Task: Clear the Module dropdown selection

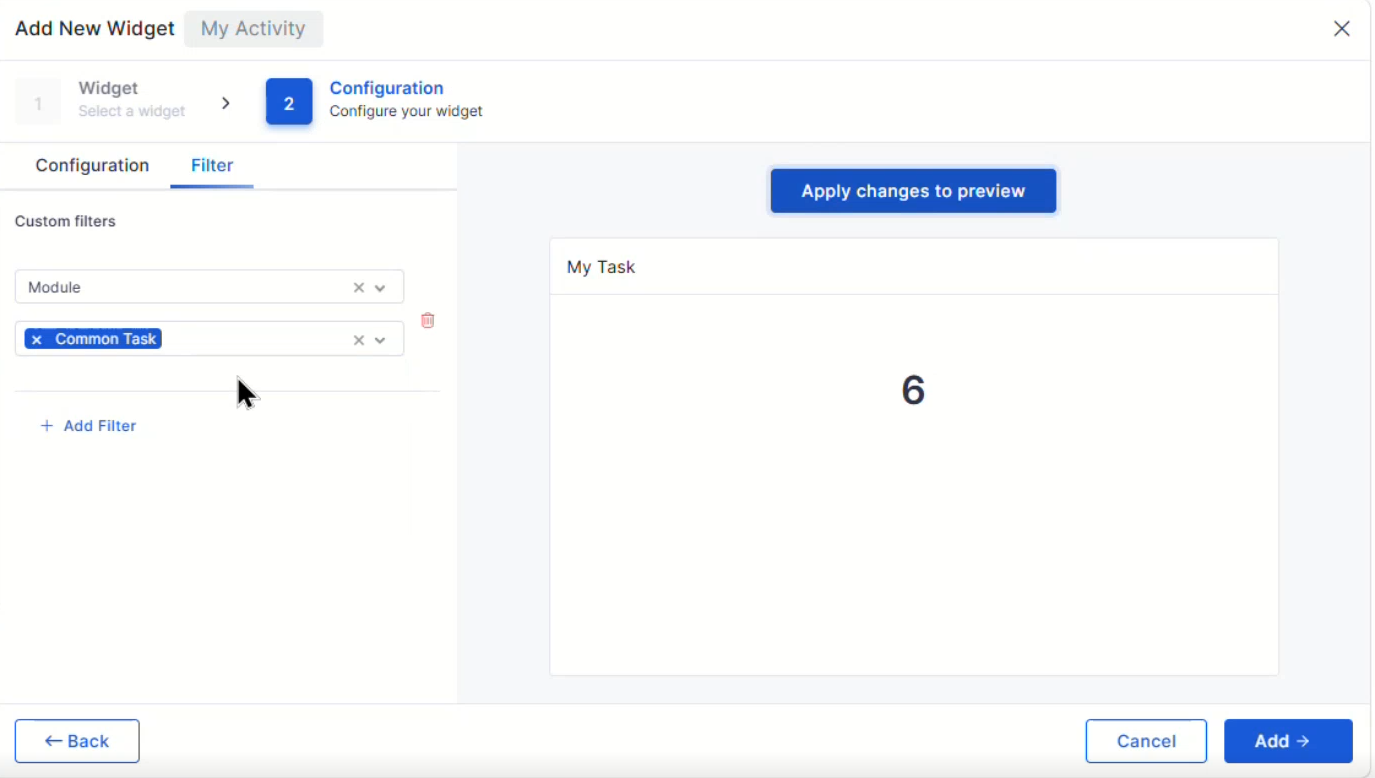Action: coord(359,288)
